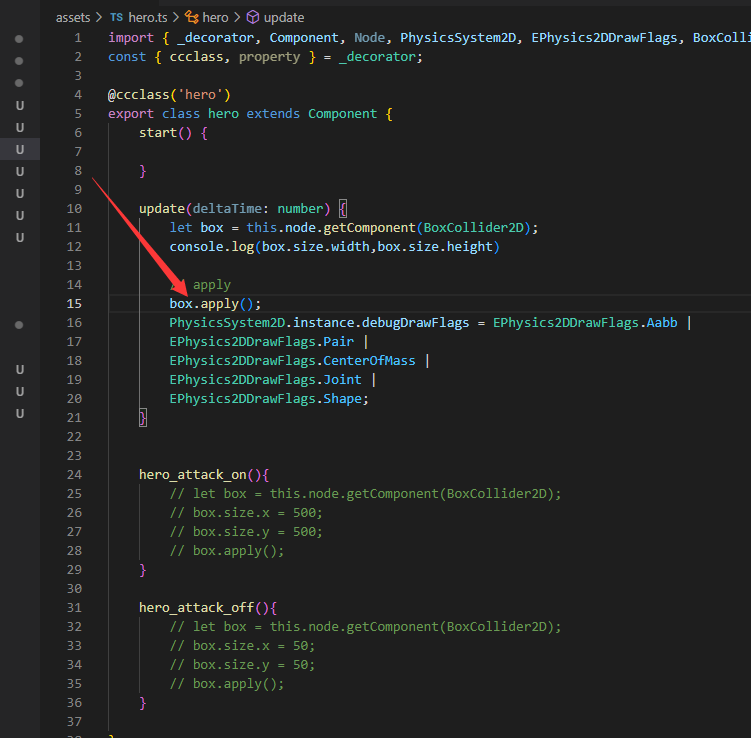Click the method cube icon before update
The height and width of the screenshot is (738, 751).
(x=253, y=18)
